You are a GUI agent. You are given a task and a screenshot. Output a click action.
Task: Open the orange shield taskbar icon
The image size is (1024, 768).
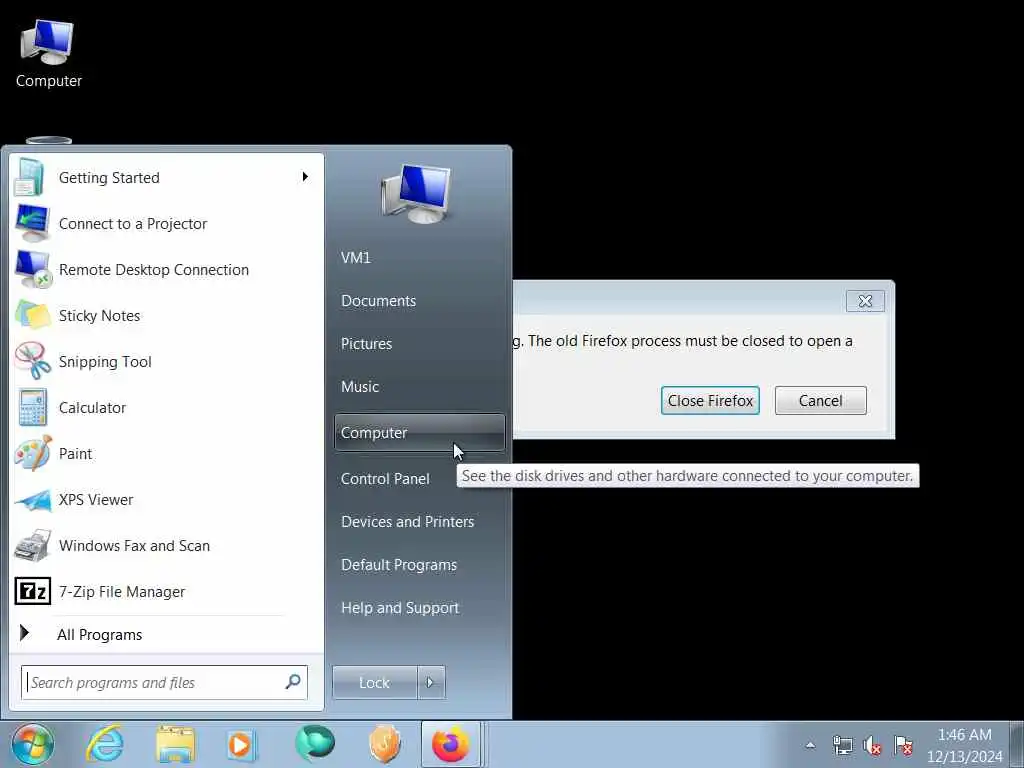(x=385, y=744)
